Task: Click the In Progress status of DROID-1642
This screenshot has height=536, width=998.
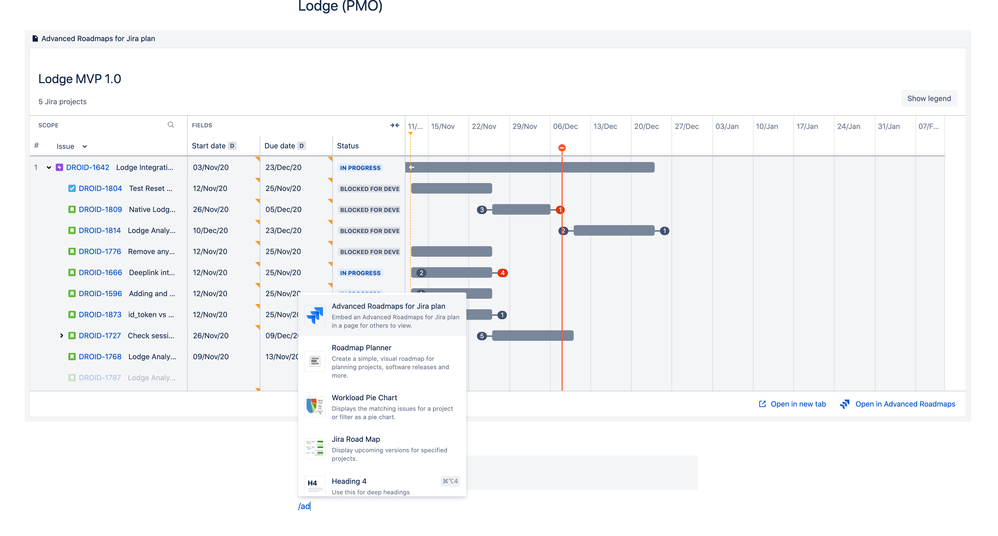Action: pyautogui.click(x=360, y=168)
